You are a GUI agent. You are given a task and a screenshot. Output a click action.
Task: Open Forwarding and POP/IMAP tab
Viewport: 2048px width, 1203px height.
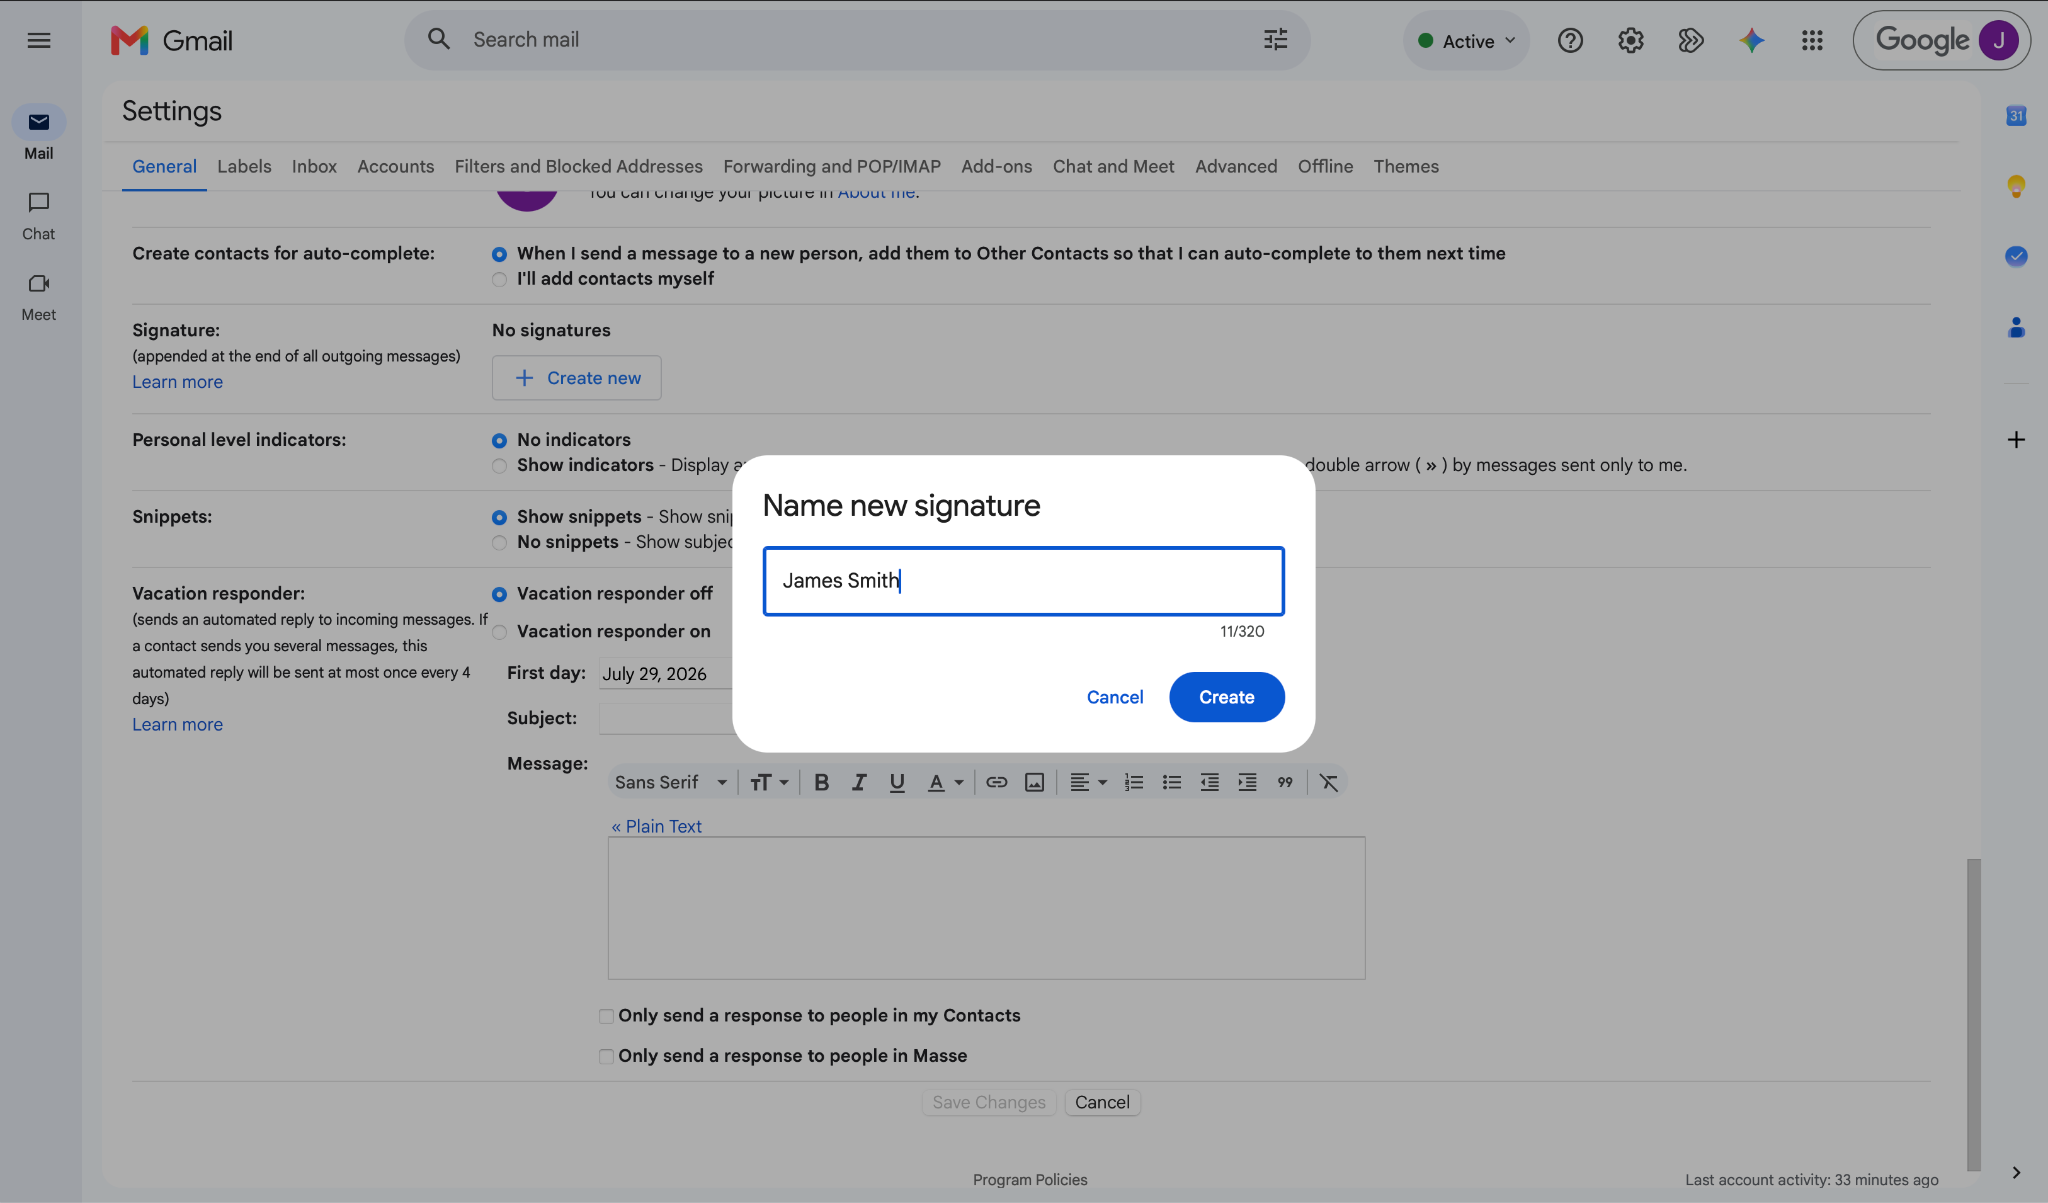click(x=832, y=166)
